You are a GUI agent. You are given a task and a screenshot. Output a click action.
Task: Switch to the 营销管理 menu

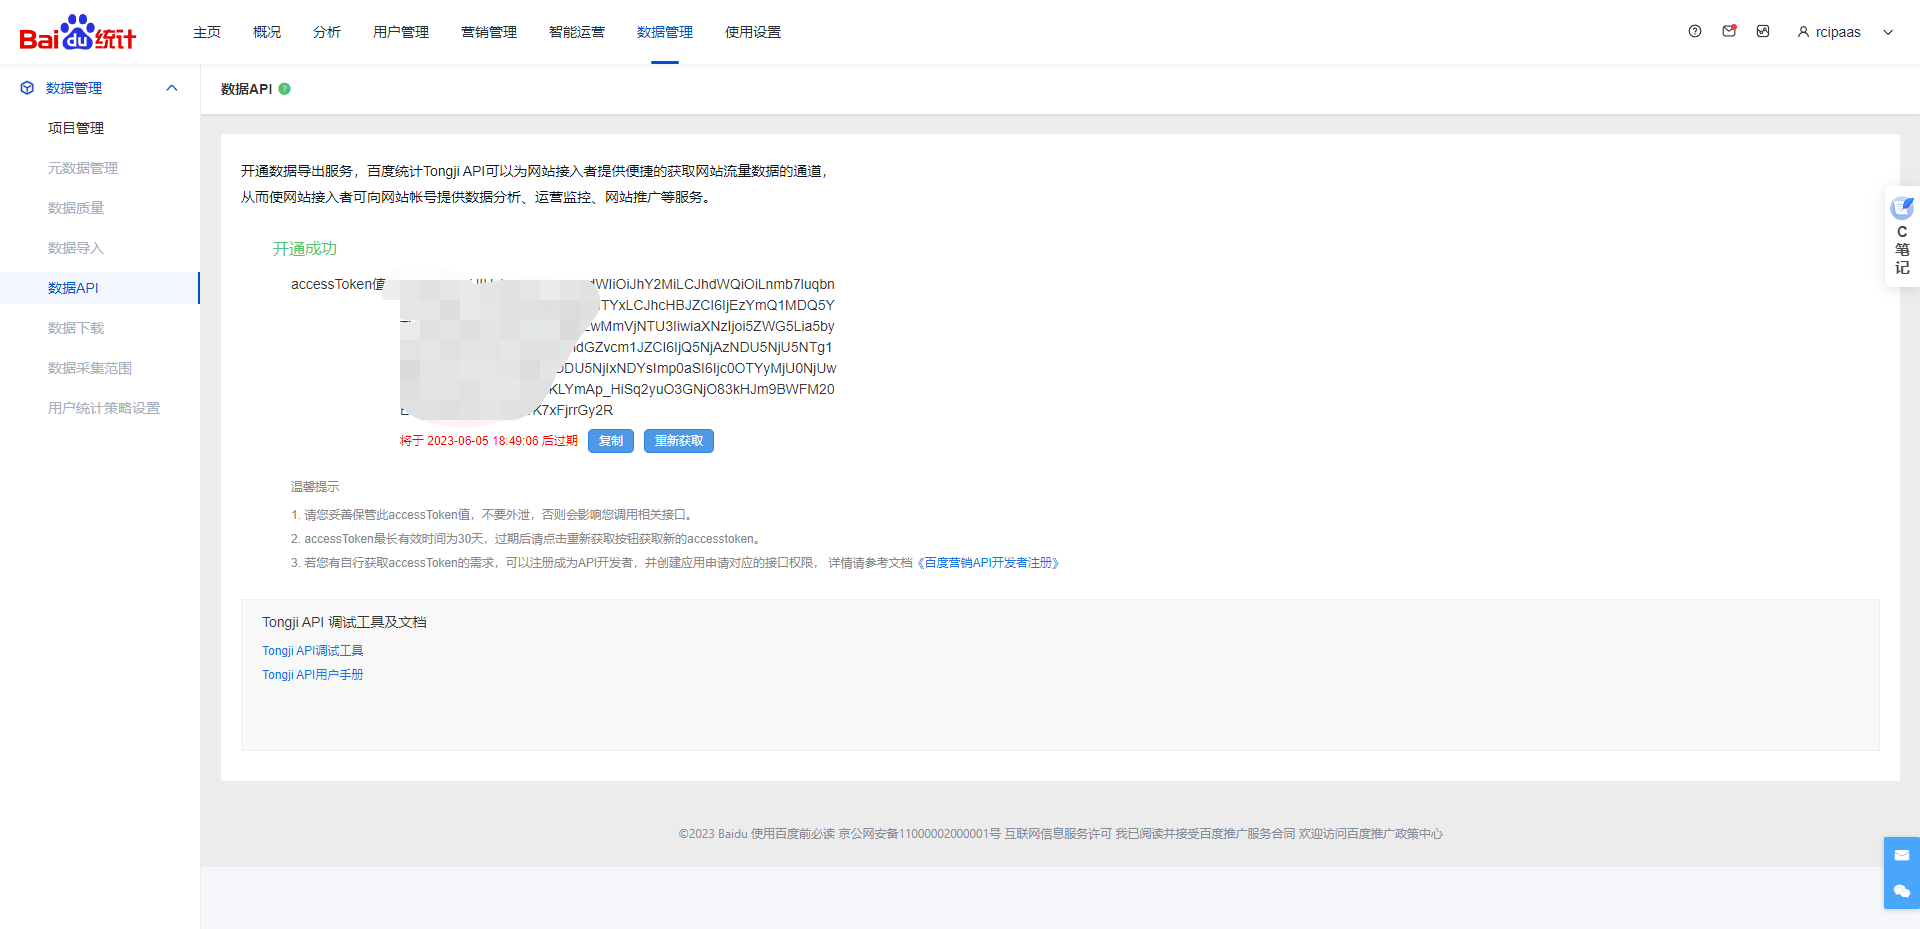point(488,31)
